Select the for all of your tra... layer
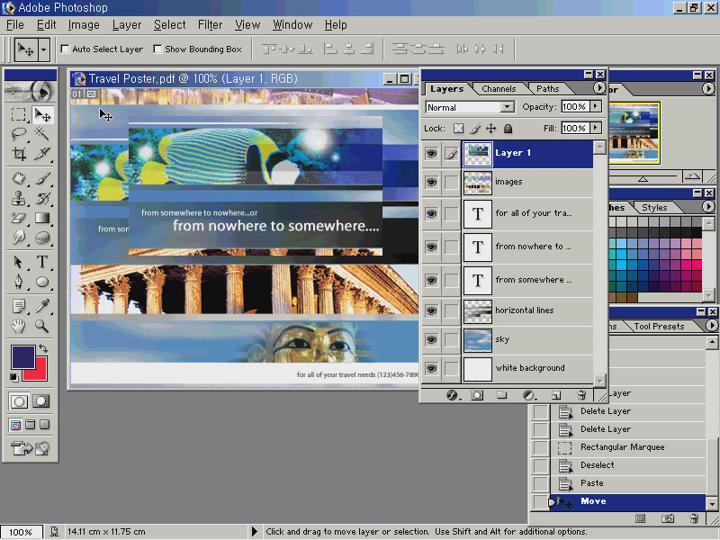The height and width of the screenshot is (540, 720). (x=528, y=214)
